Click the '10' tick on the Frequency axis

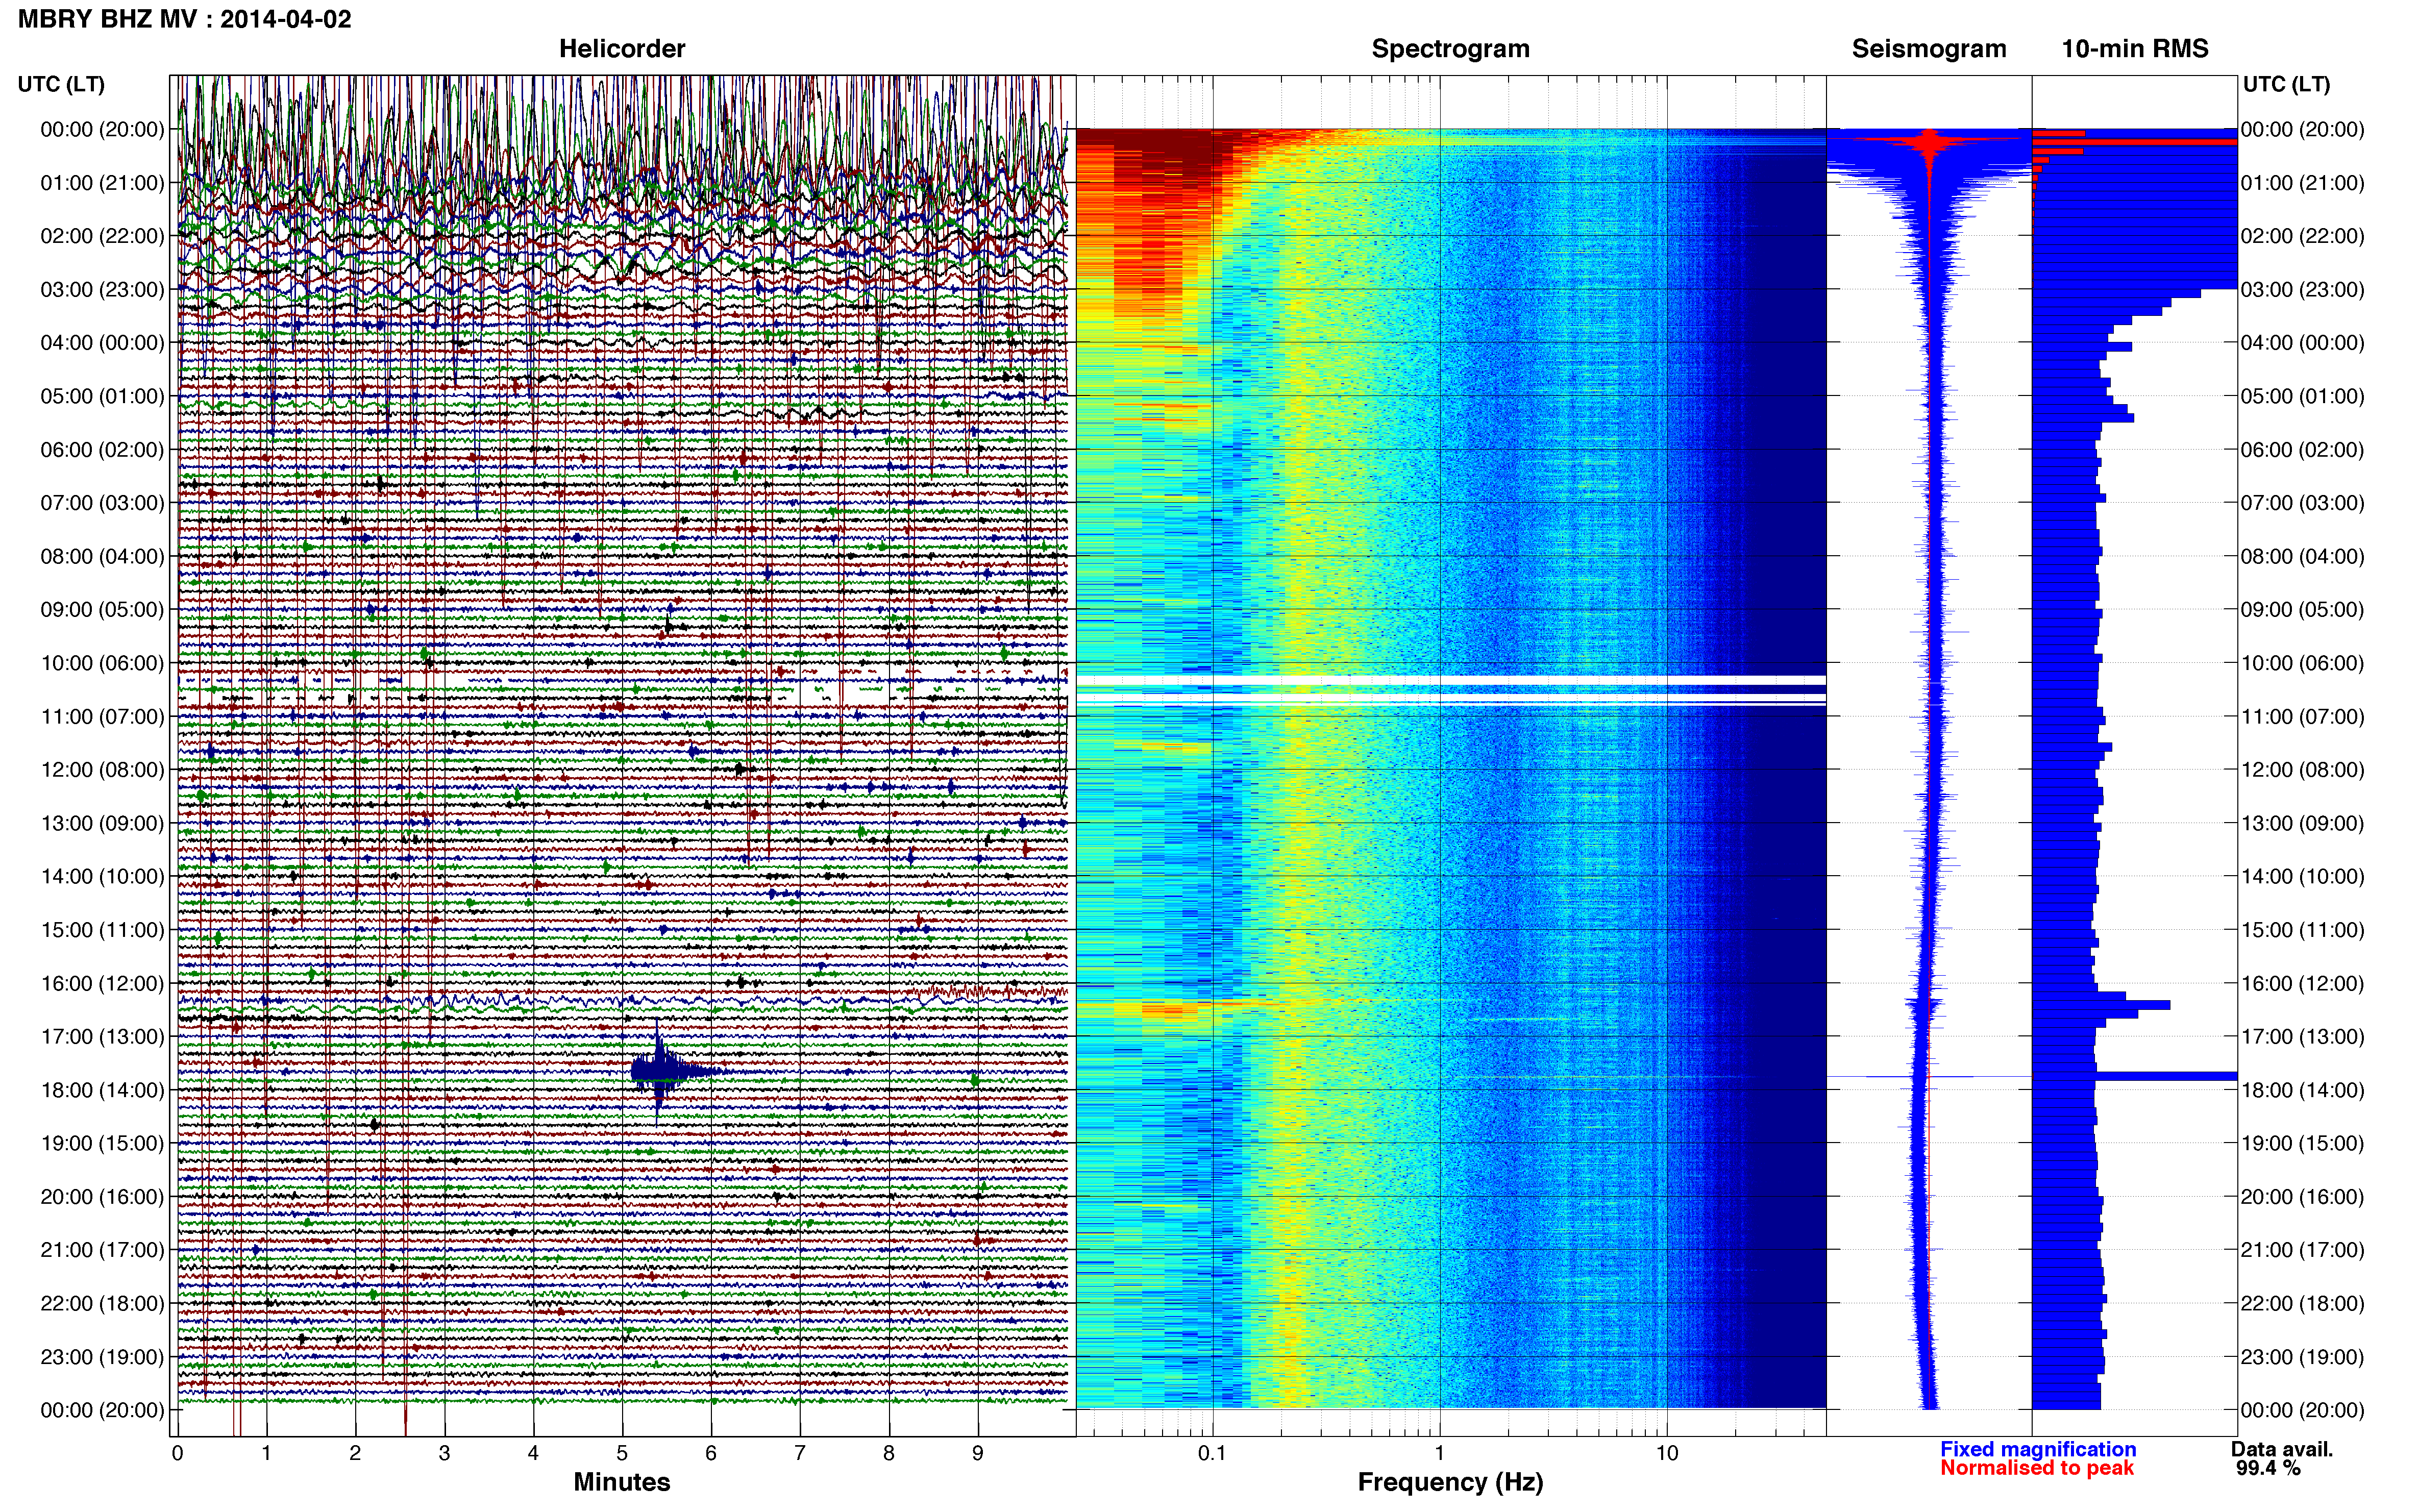point(1667,1453)
